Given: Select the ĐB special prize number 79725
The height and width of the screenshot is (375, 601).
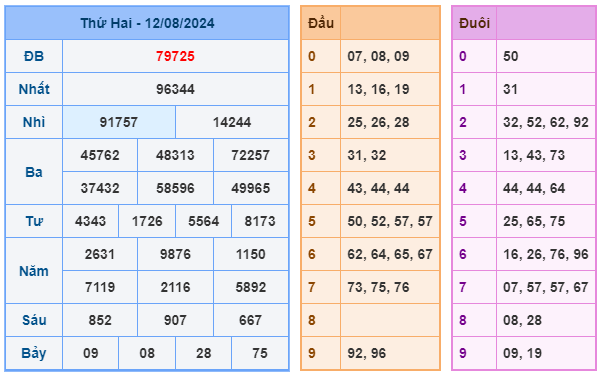Looking at the screenshot, I should click(x=175, y=56).
